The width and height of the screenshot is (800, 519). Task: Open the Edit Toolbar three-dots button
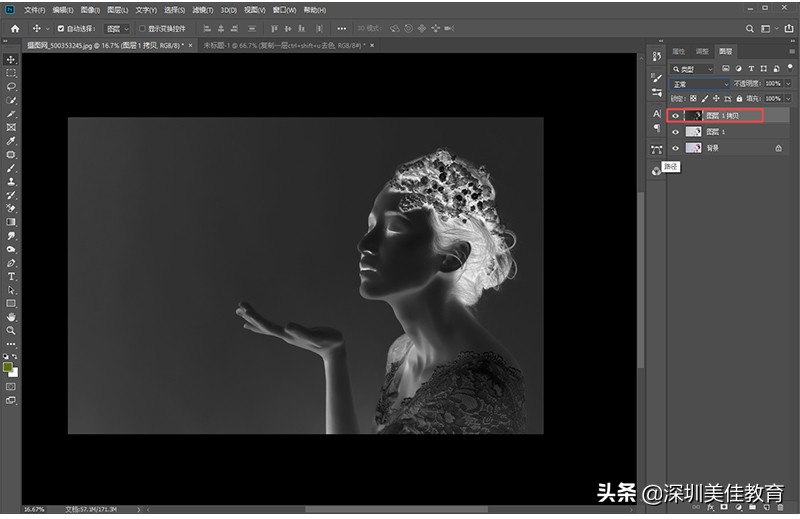[x=11, y=344]
